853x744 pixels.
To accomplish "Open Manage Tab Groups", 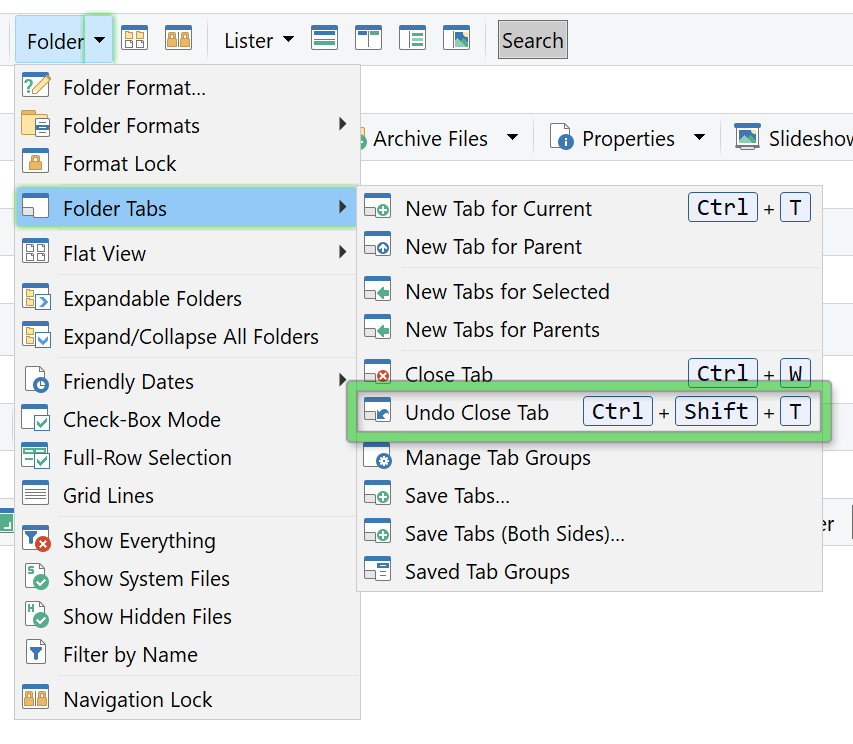I will coord(497,458).
